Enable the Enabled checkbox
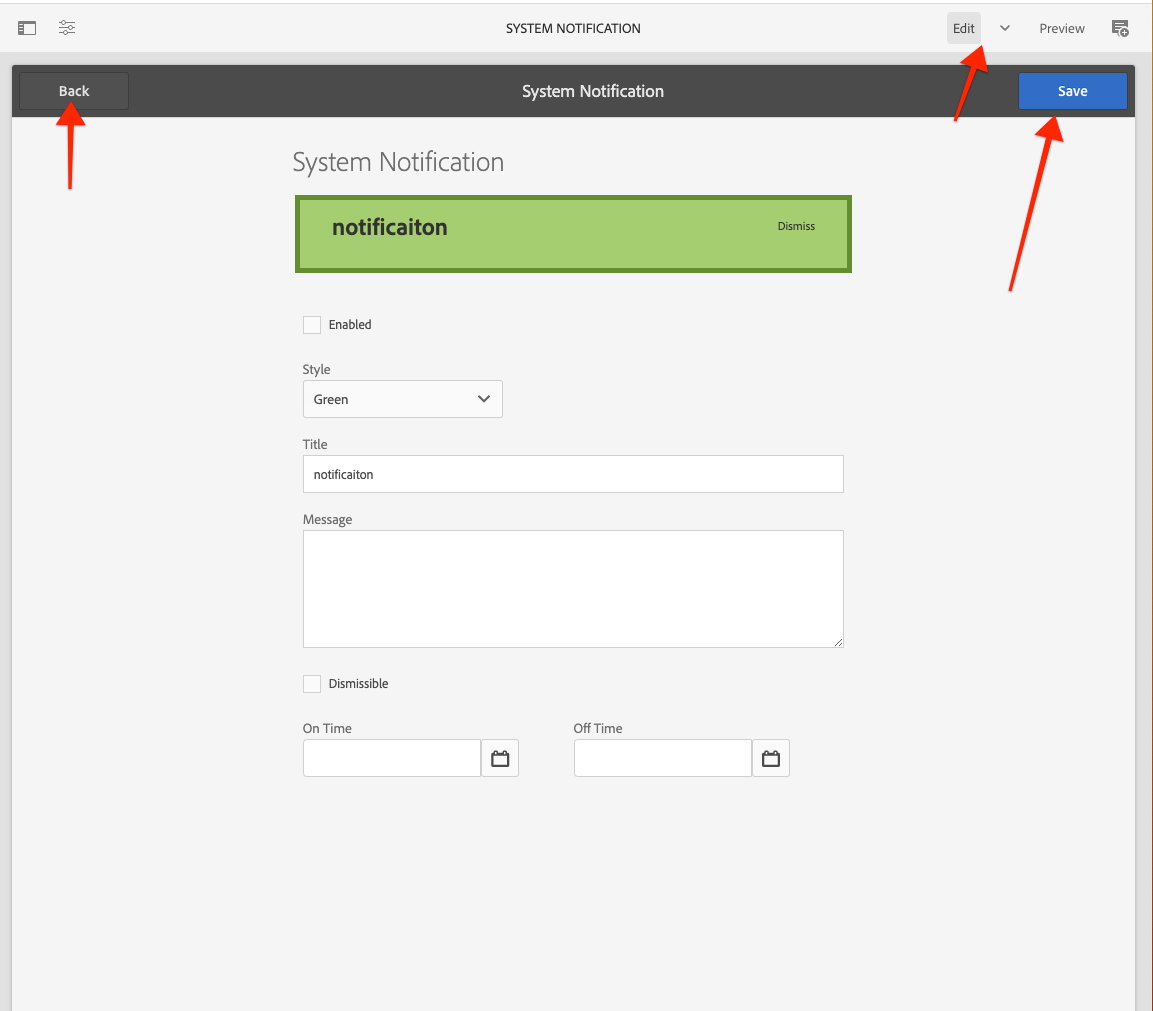Screen dimensions: 1153x1011 pos(311,324)
